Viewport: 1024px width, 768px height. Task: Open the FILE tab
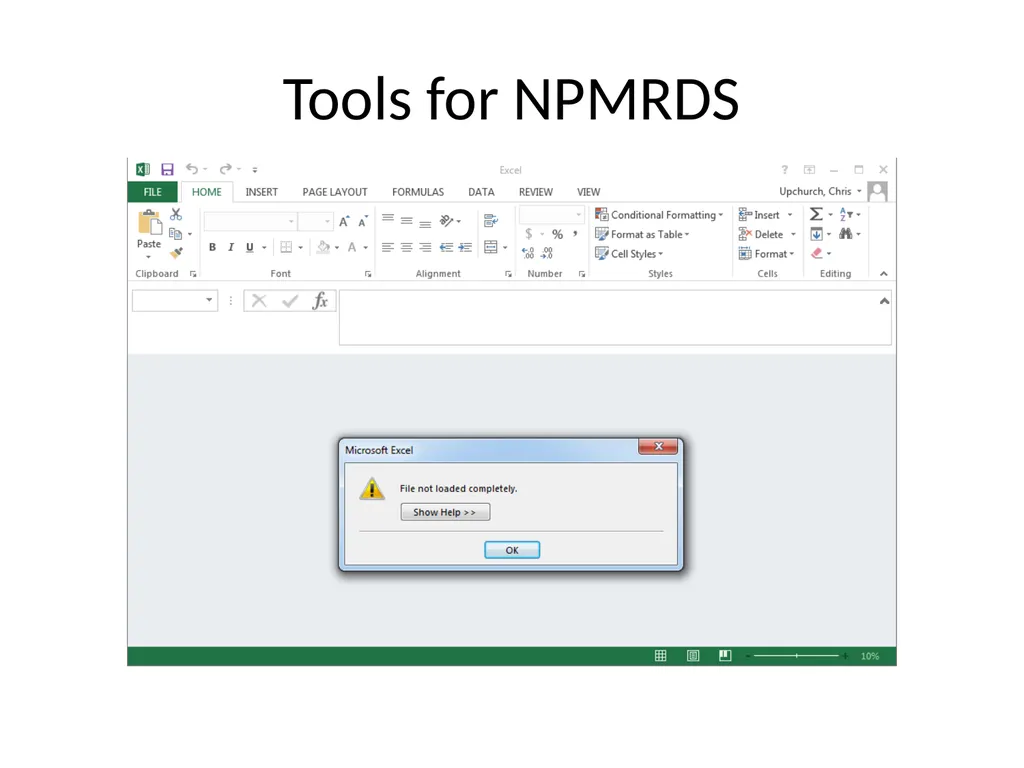click(152, 192)
